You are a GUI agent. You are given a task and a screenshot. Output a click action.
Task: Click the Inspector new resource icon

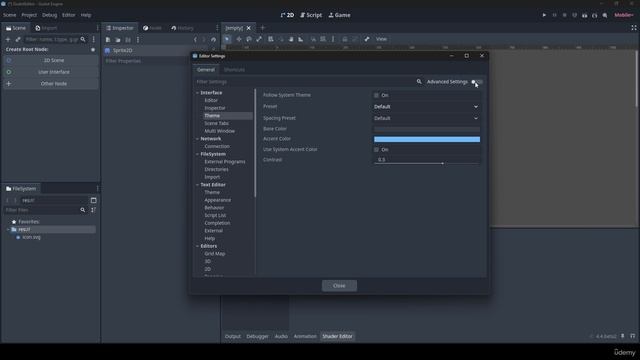pyautogui.click(x=108, y=40)
